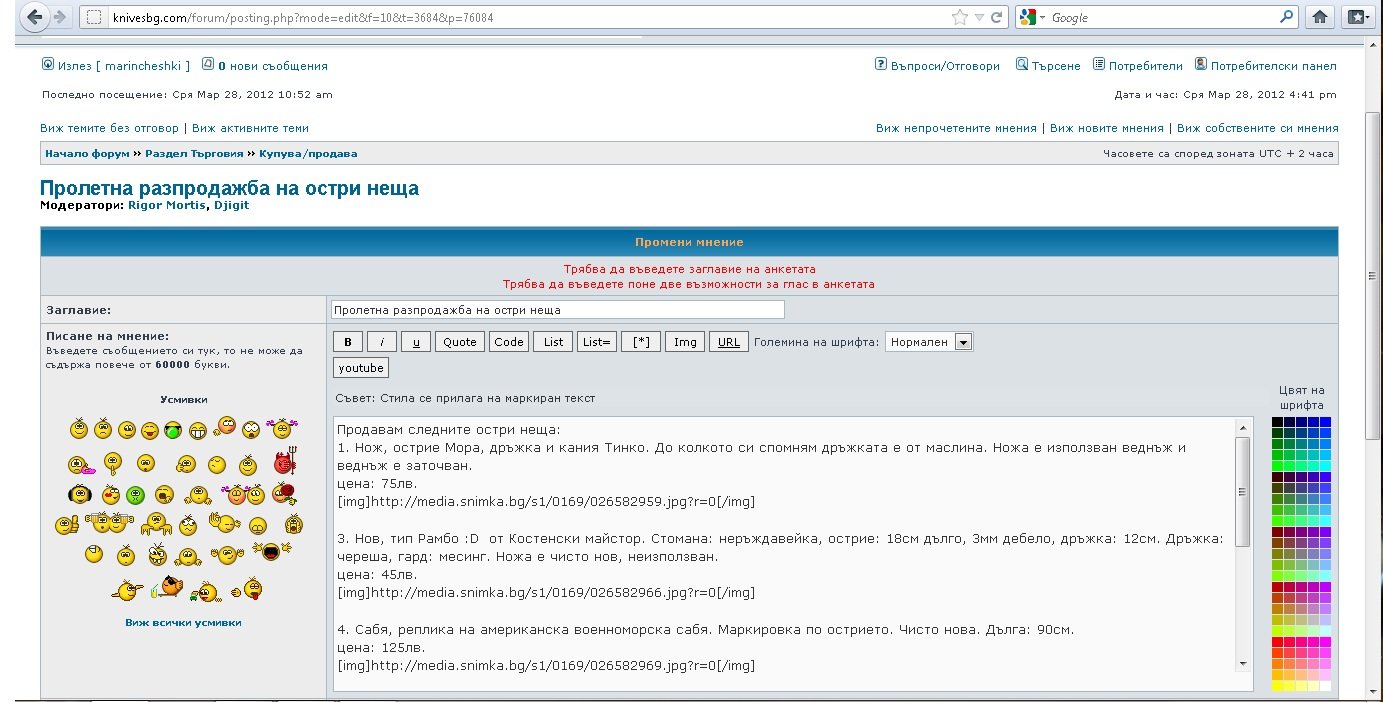Screen dimensions: 1383x702
Task: Click the Quote BBCode button
Action: pyautogui.click(x=460, y=342)
